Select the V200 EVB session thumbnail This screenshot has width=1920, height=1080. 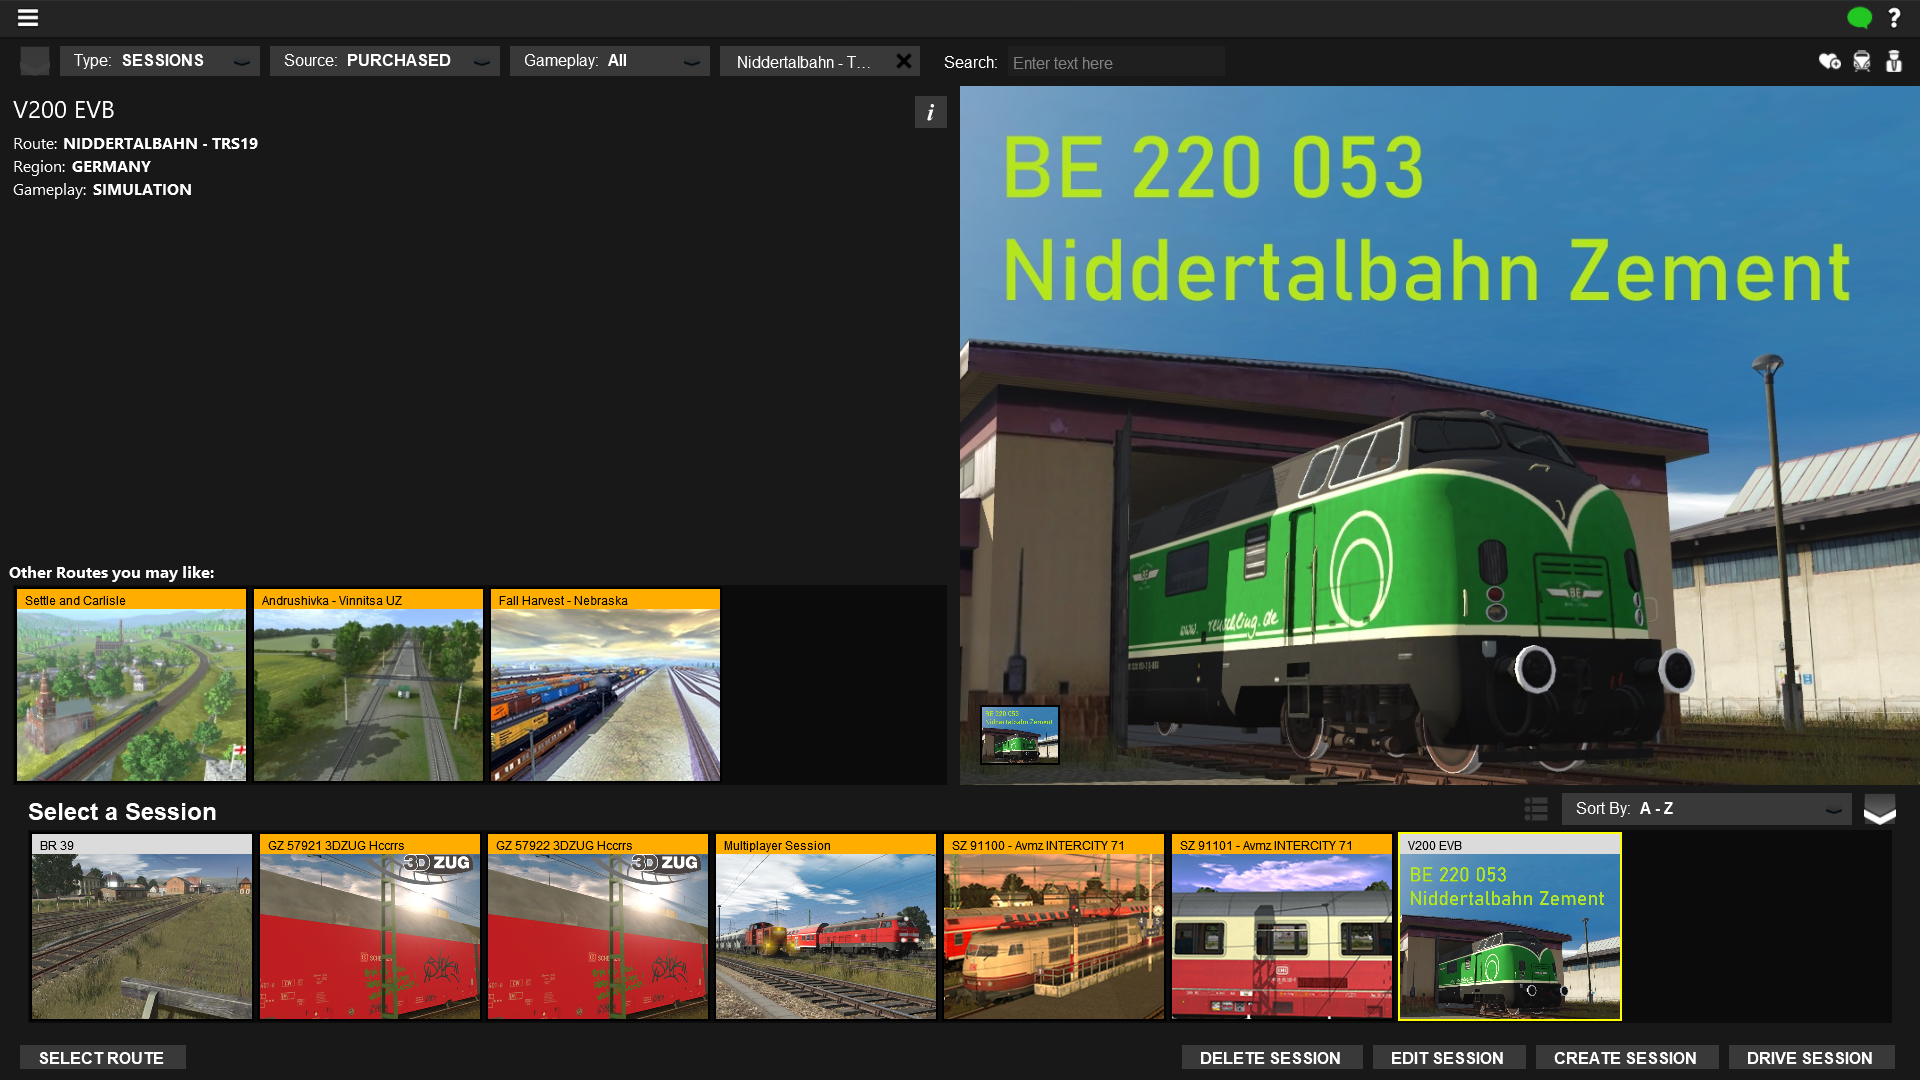point(1510,927)
